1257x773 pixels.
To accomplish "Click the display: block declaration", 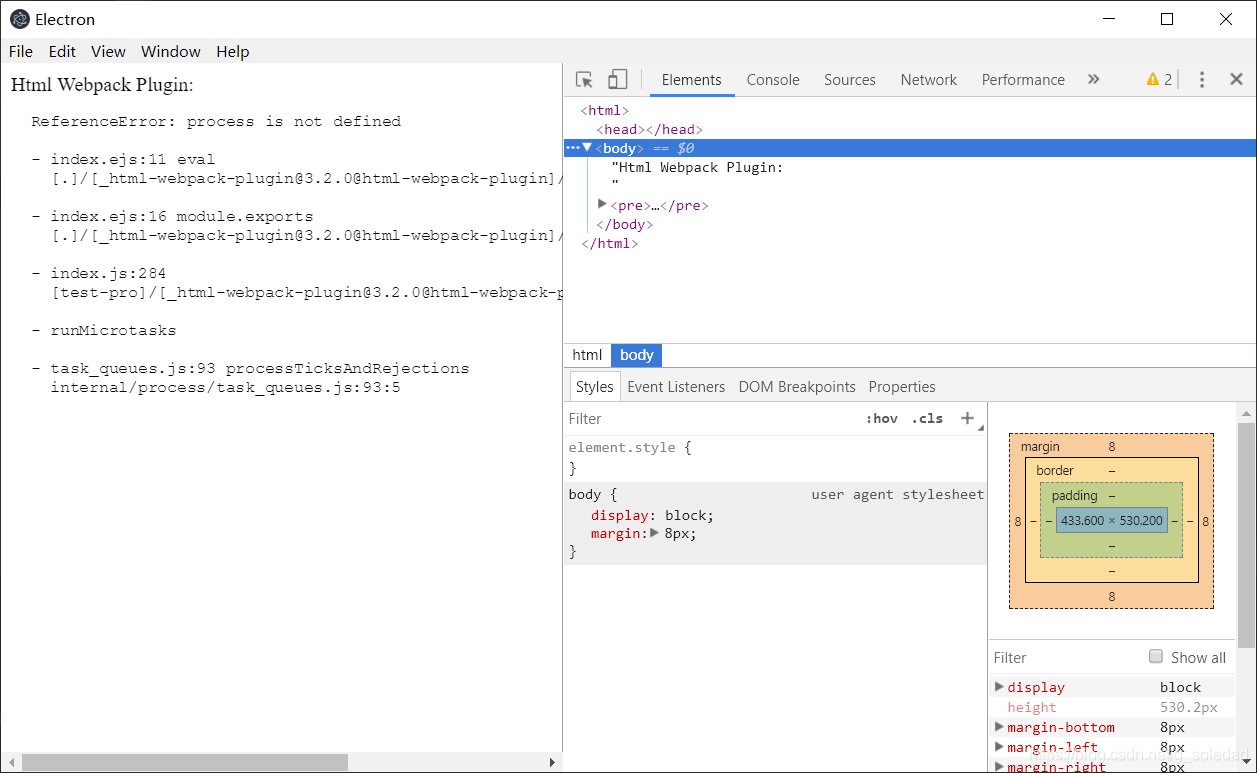I will click(652, 515).
